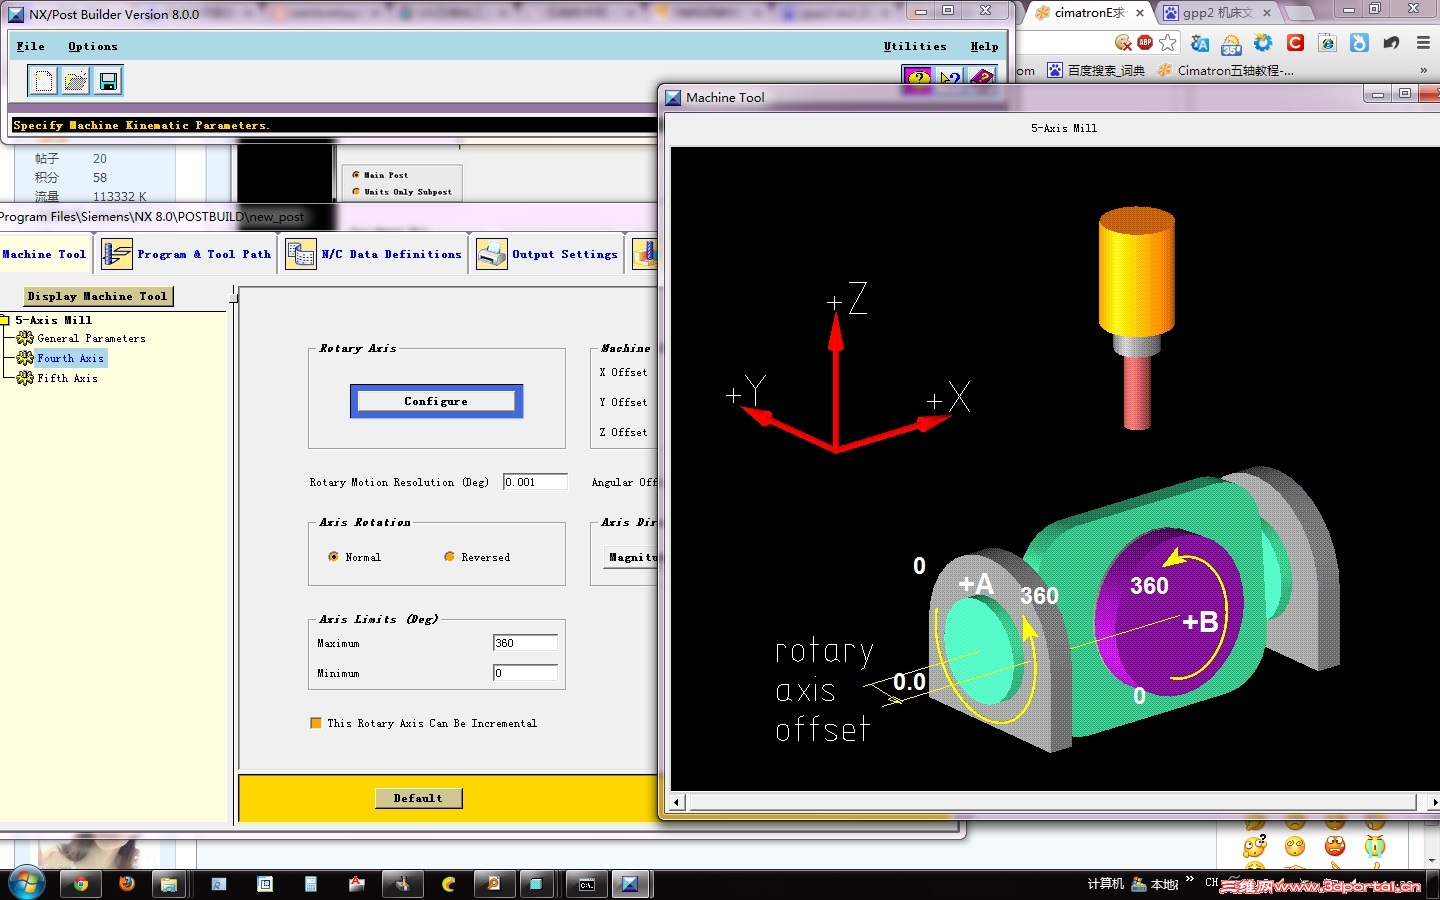
Task: Click the Save diskette icon
Action: [108, 81]
